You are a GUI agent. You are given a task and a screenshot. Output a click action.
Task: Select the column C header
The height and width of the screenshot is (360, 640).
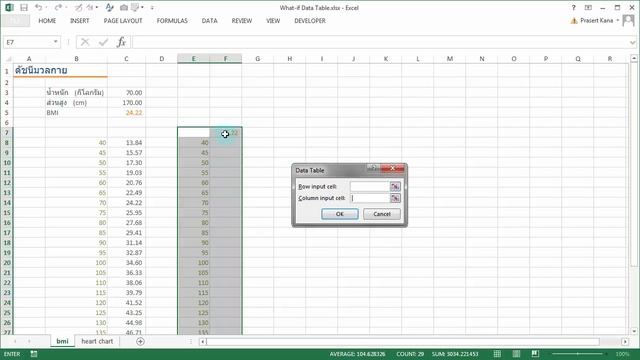click(126, 59)
